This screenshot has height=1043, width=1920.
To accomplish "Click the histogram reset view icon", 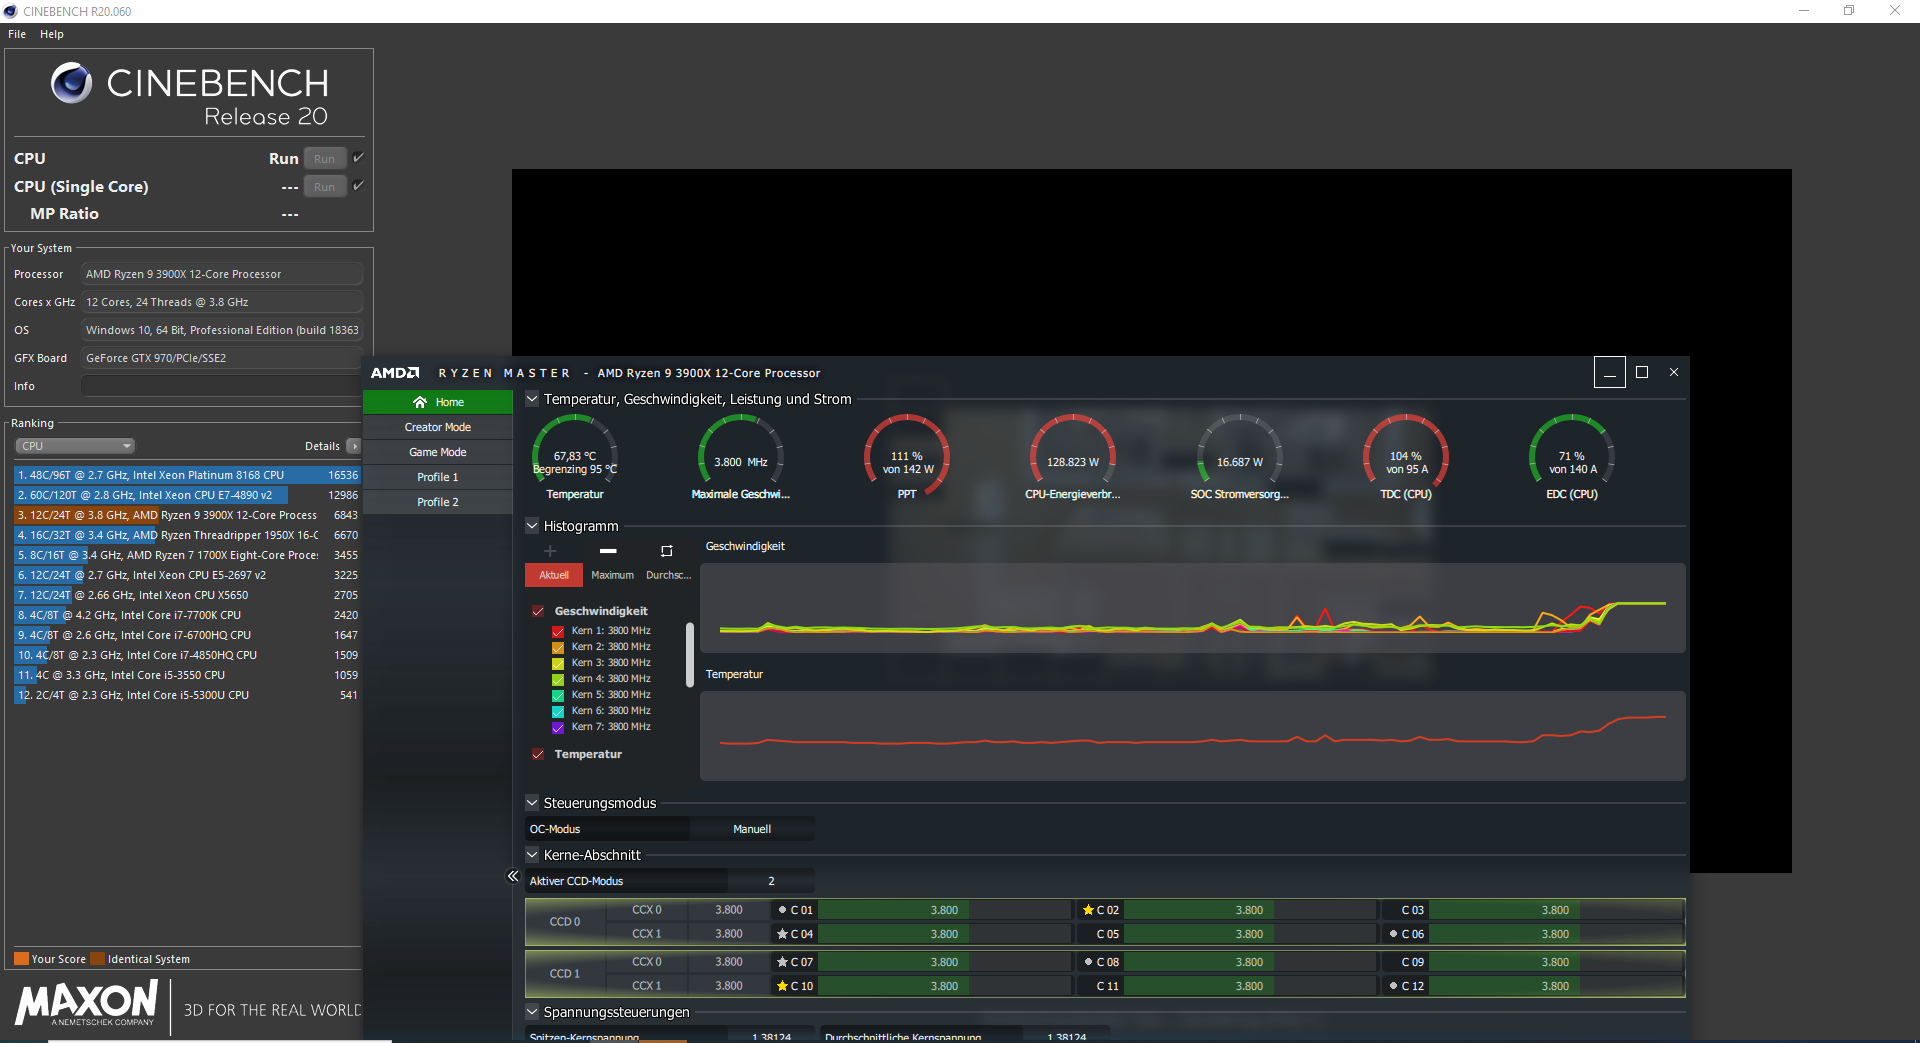I will 667,551.
